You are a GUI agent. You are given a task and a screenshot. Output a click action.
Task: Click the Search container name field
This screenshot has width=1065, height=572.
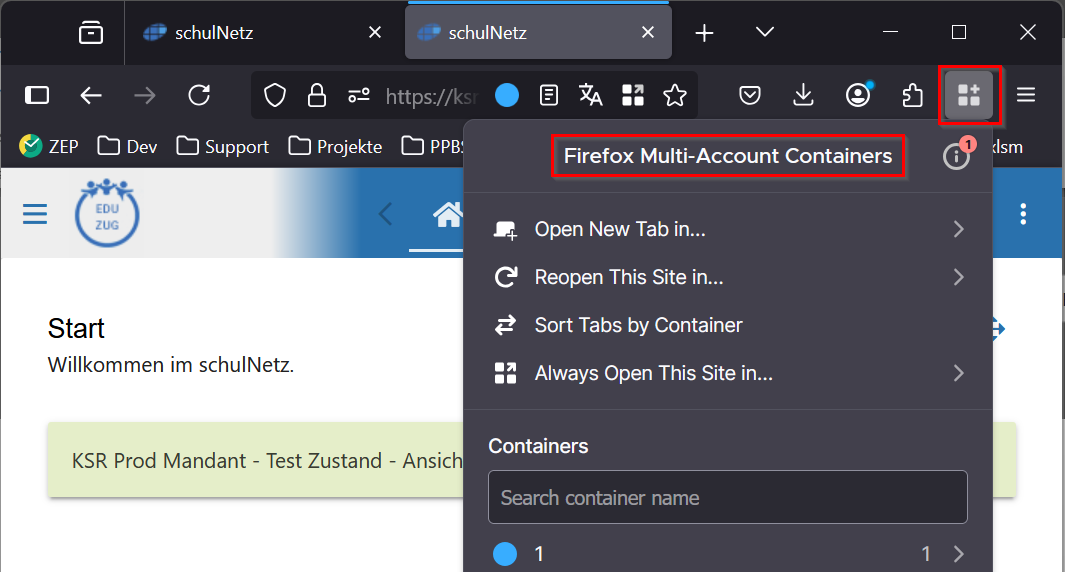(727, 497)
